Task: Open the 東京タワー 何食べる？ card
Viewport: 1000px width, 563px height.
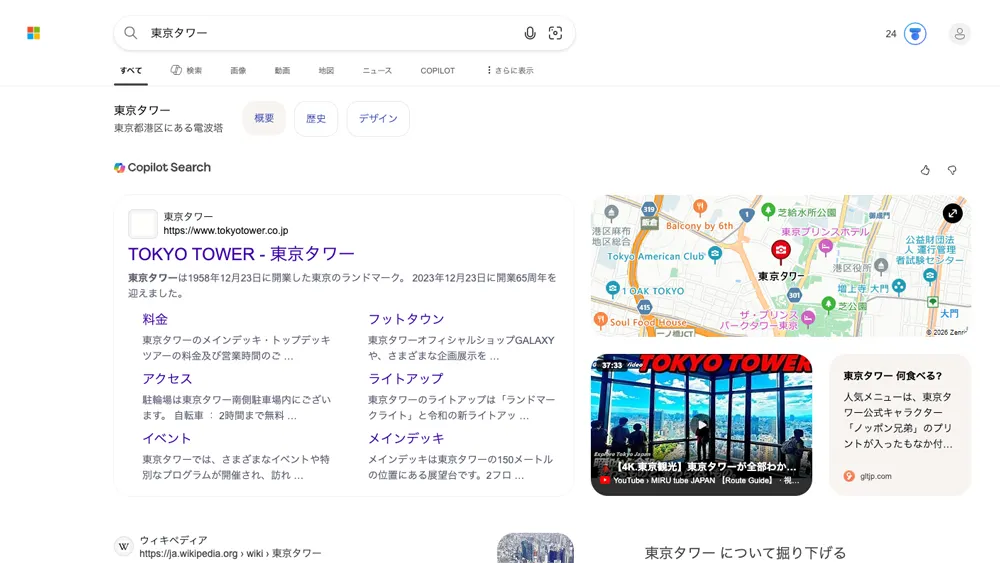Action: coord(900,425)
